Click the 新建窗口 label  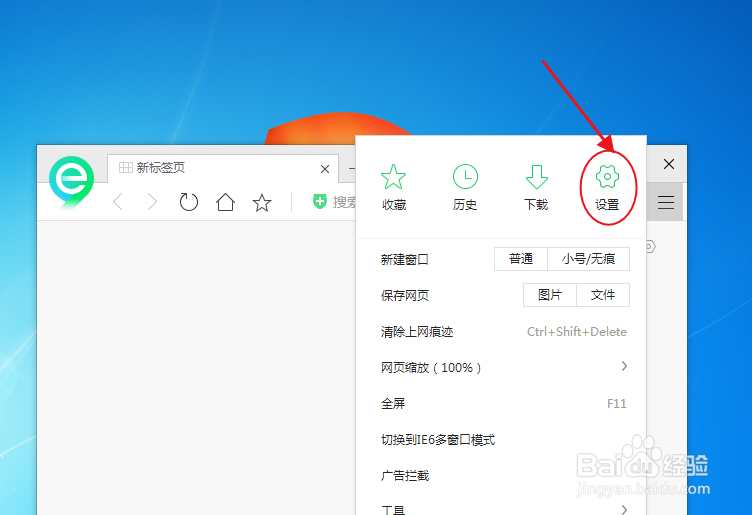[x=404, y=259]
